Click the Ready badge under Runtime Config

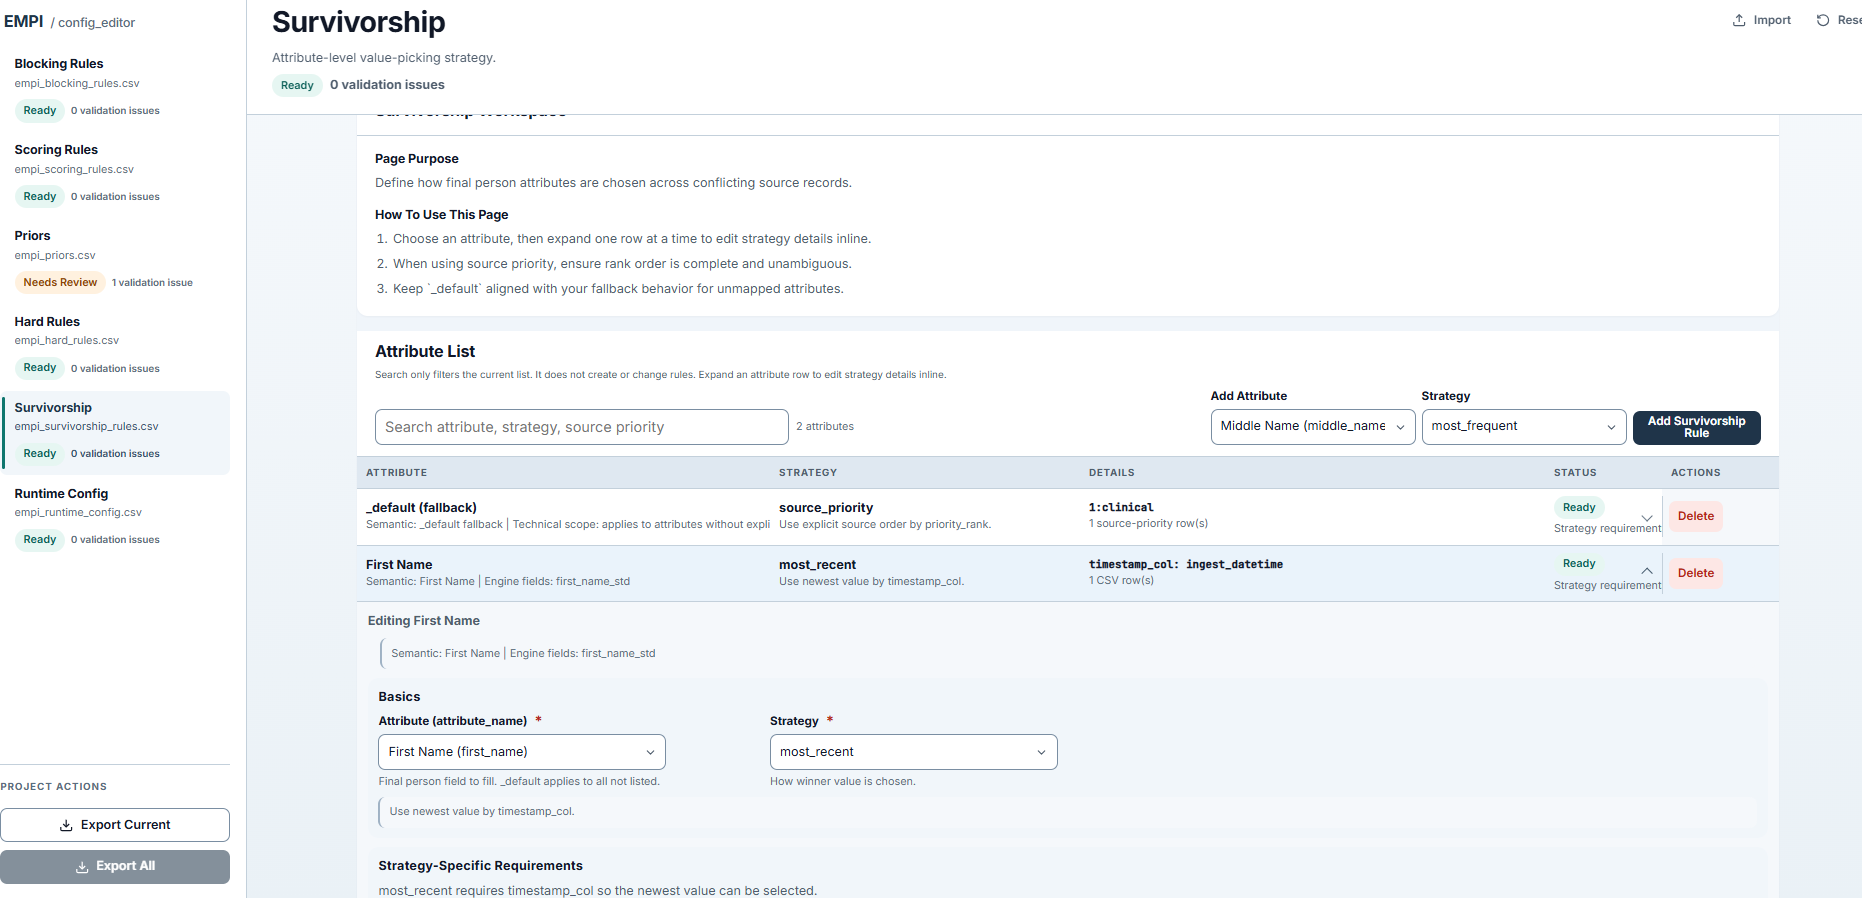(x=40, y=539)
